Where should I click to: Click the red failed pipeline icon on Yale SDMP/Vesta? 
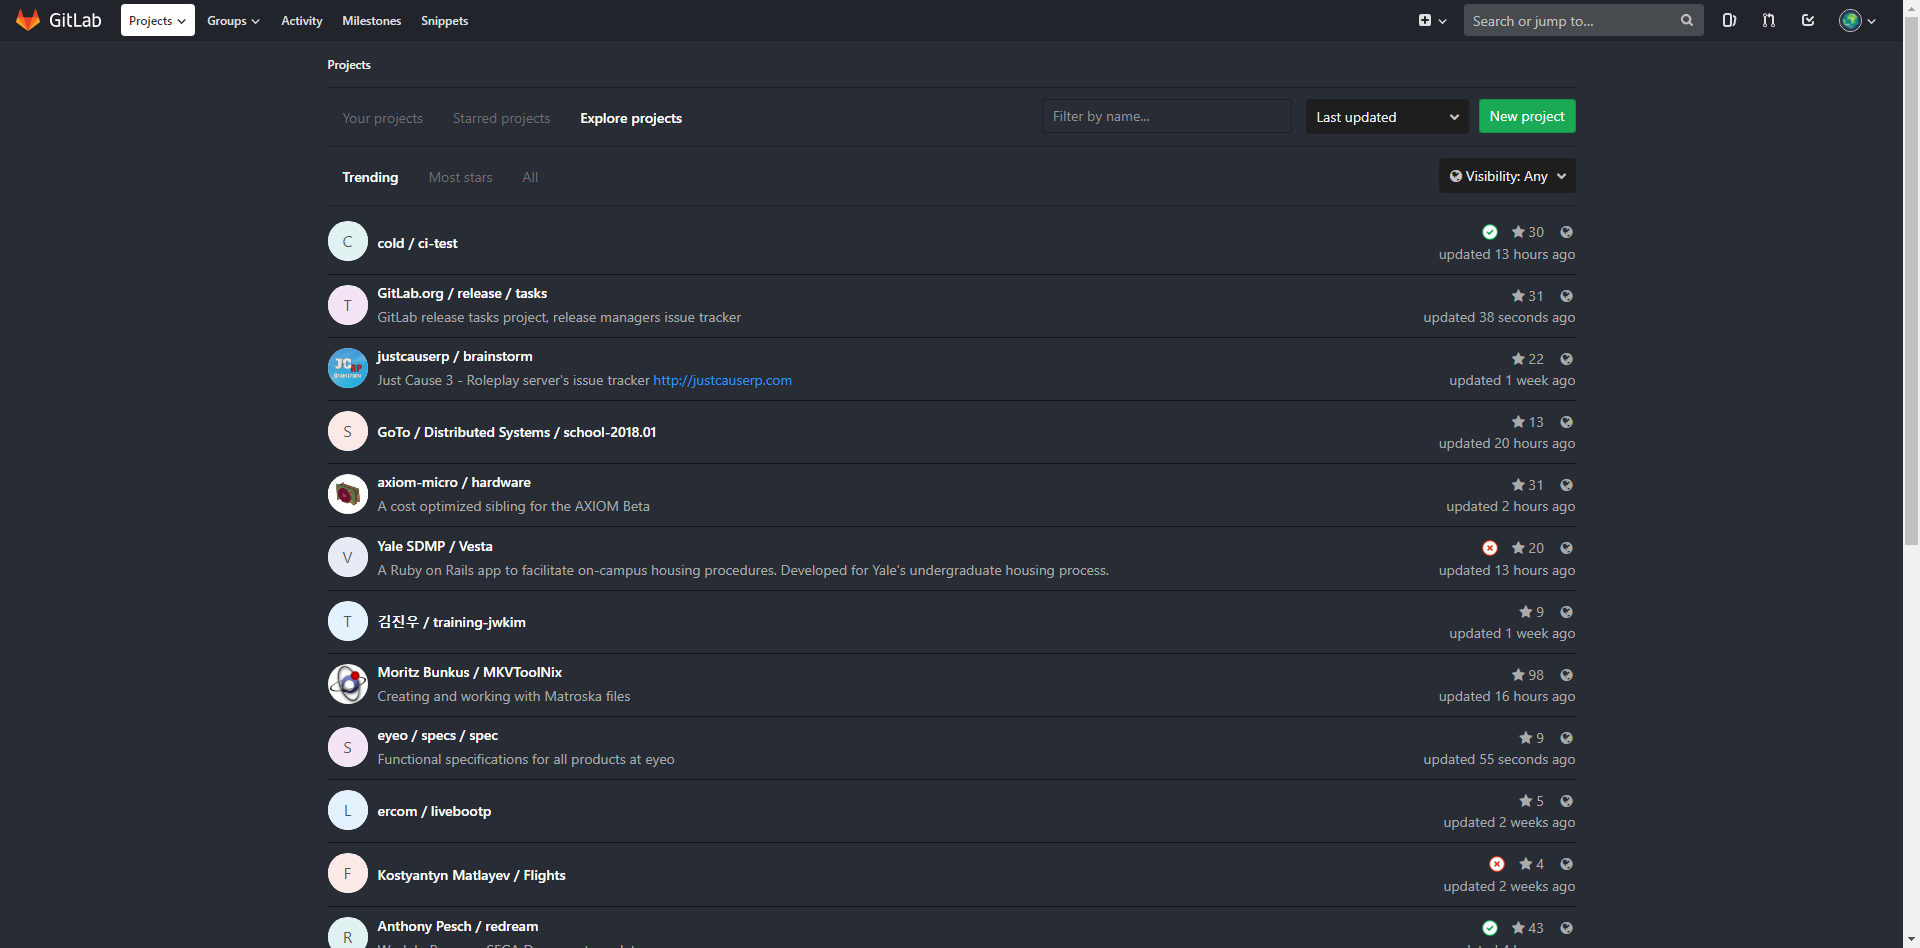(x=1490, y=547)
